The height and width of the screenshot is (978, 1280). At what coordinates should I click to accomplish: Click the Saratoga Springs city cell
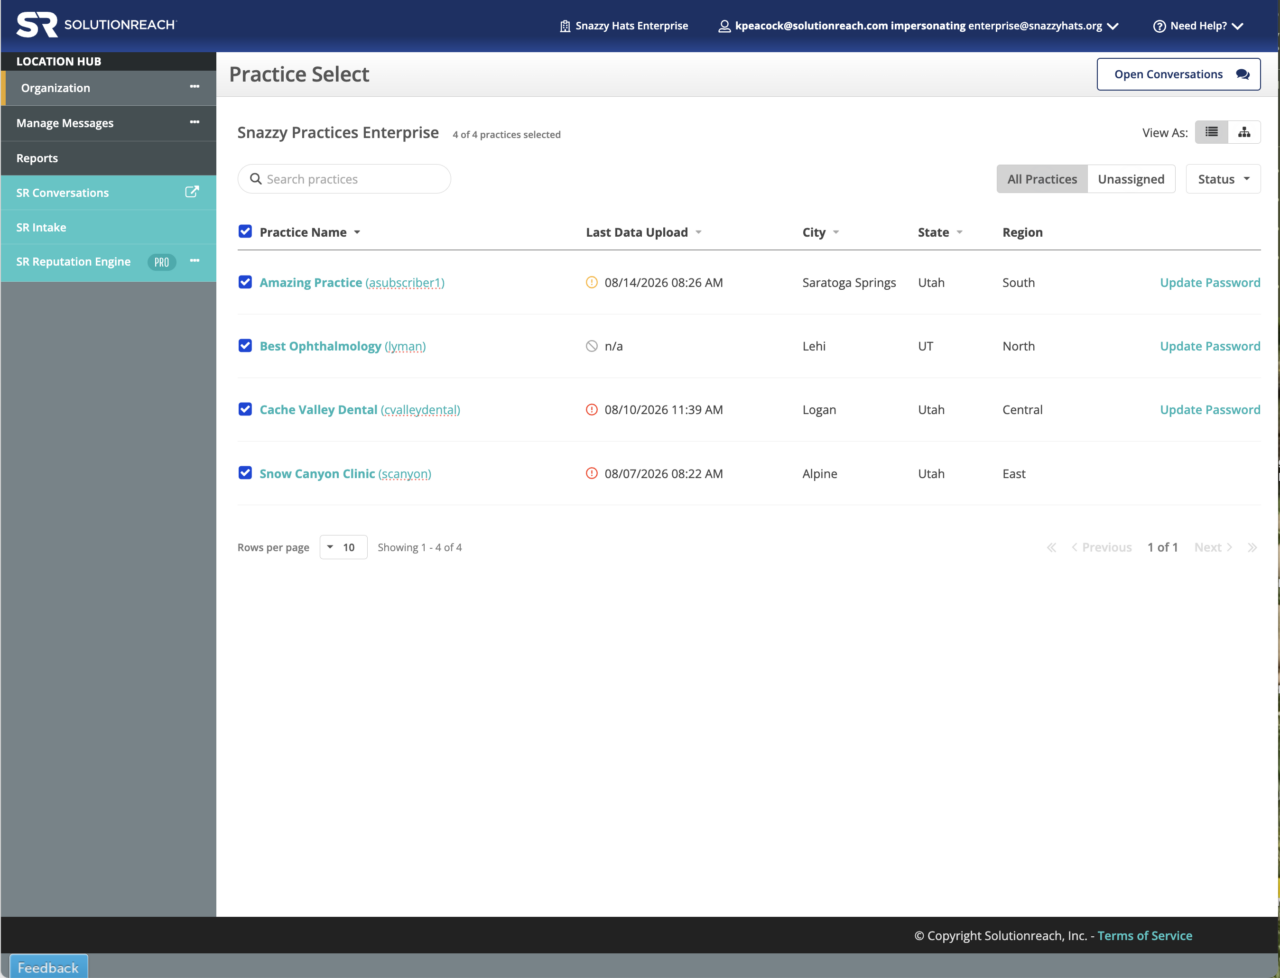point(849,283)
